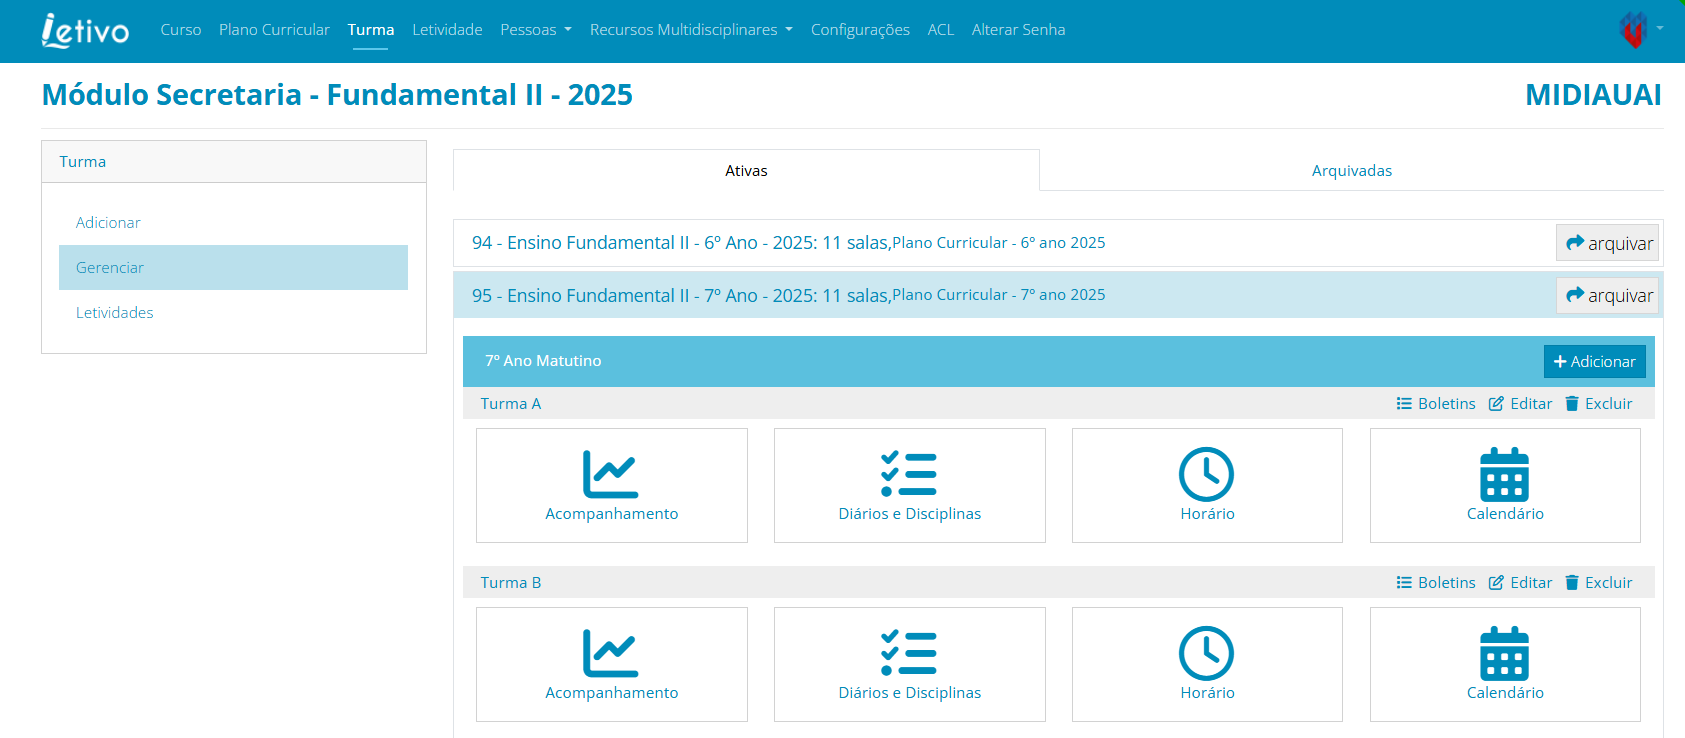The height and width of the screenshot is (738, 1685).
Task: Click Plano Curricular - 7º ano 2025 text
Action: 998,295
